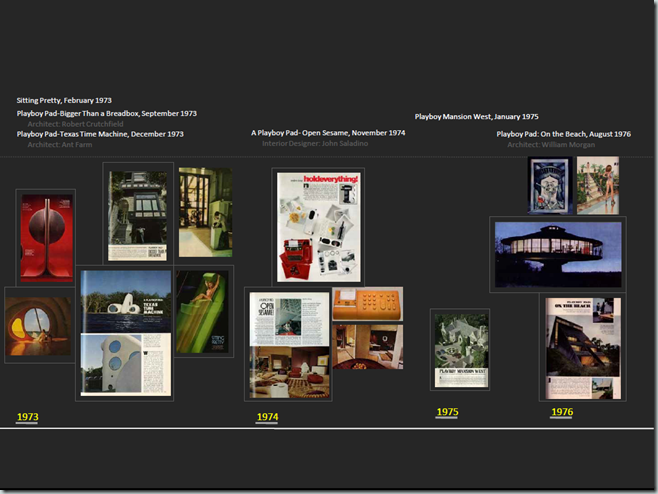Open the Playboy Mansion West aerial thumbnail
Viewport: 658px width, 494px height.
point(460,350)
